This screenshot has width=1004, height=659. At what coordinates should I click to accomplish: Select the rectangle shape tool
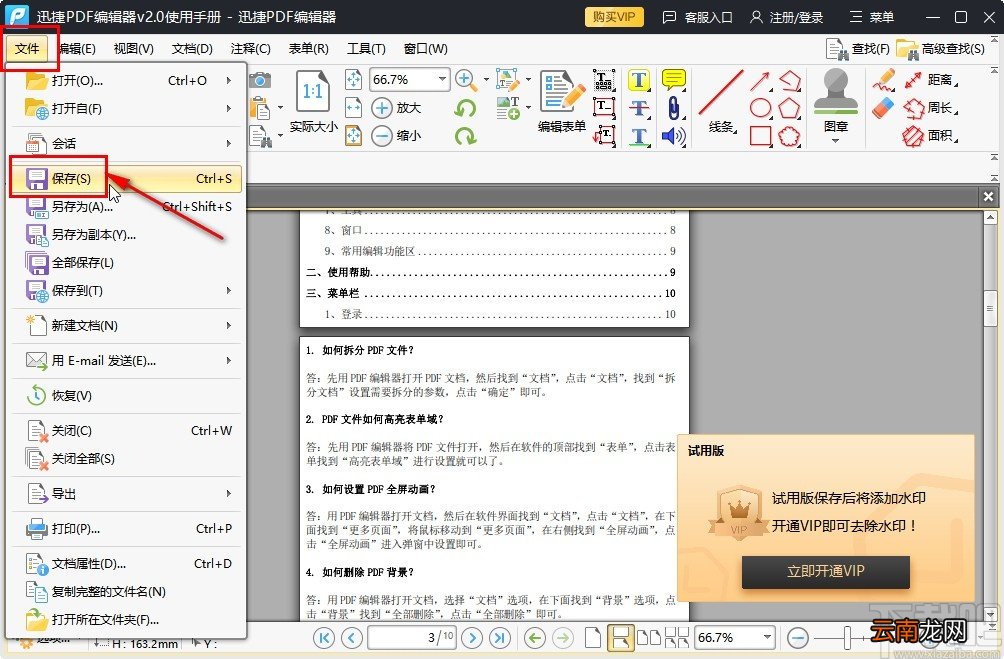click(761, 136)
